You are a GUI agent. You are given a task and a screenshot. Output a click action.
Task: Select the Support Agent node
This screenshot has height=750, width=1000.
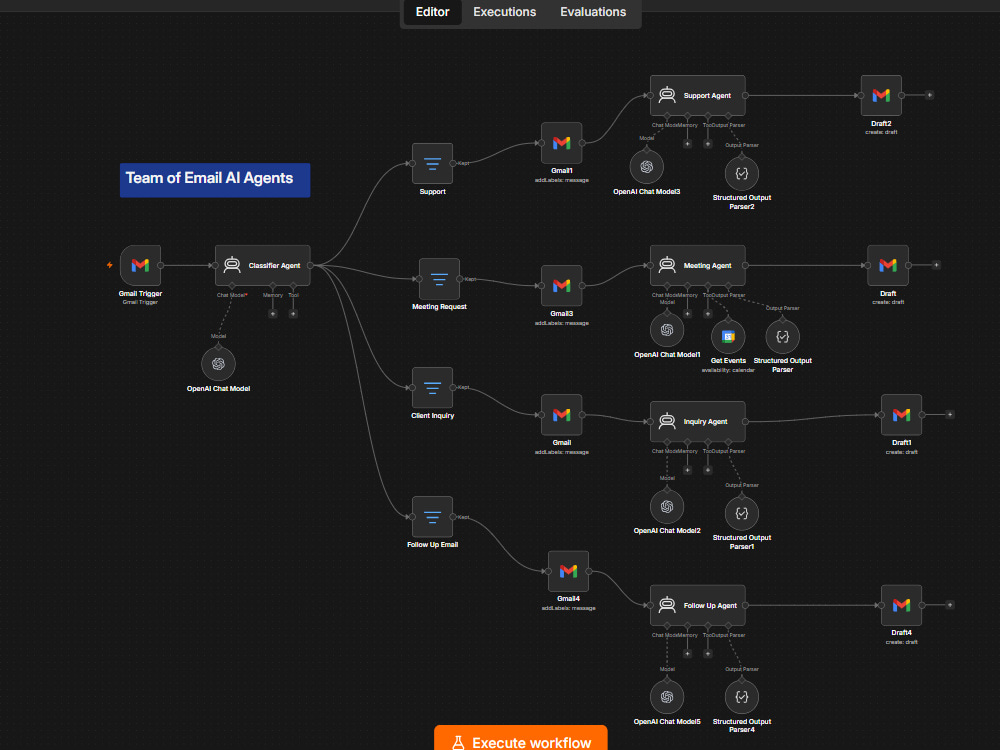[698, 96]
